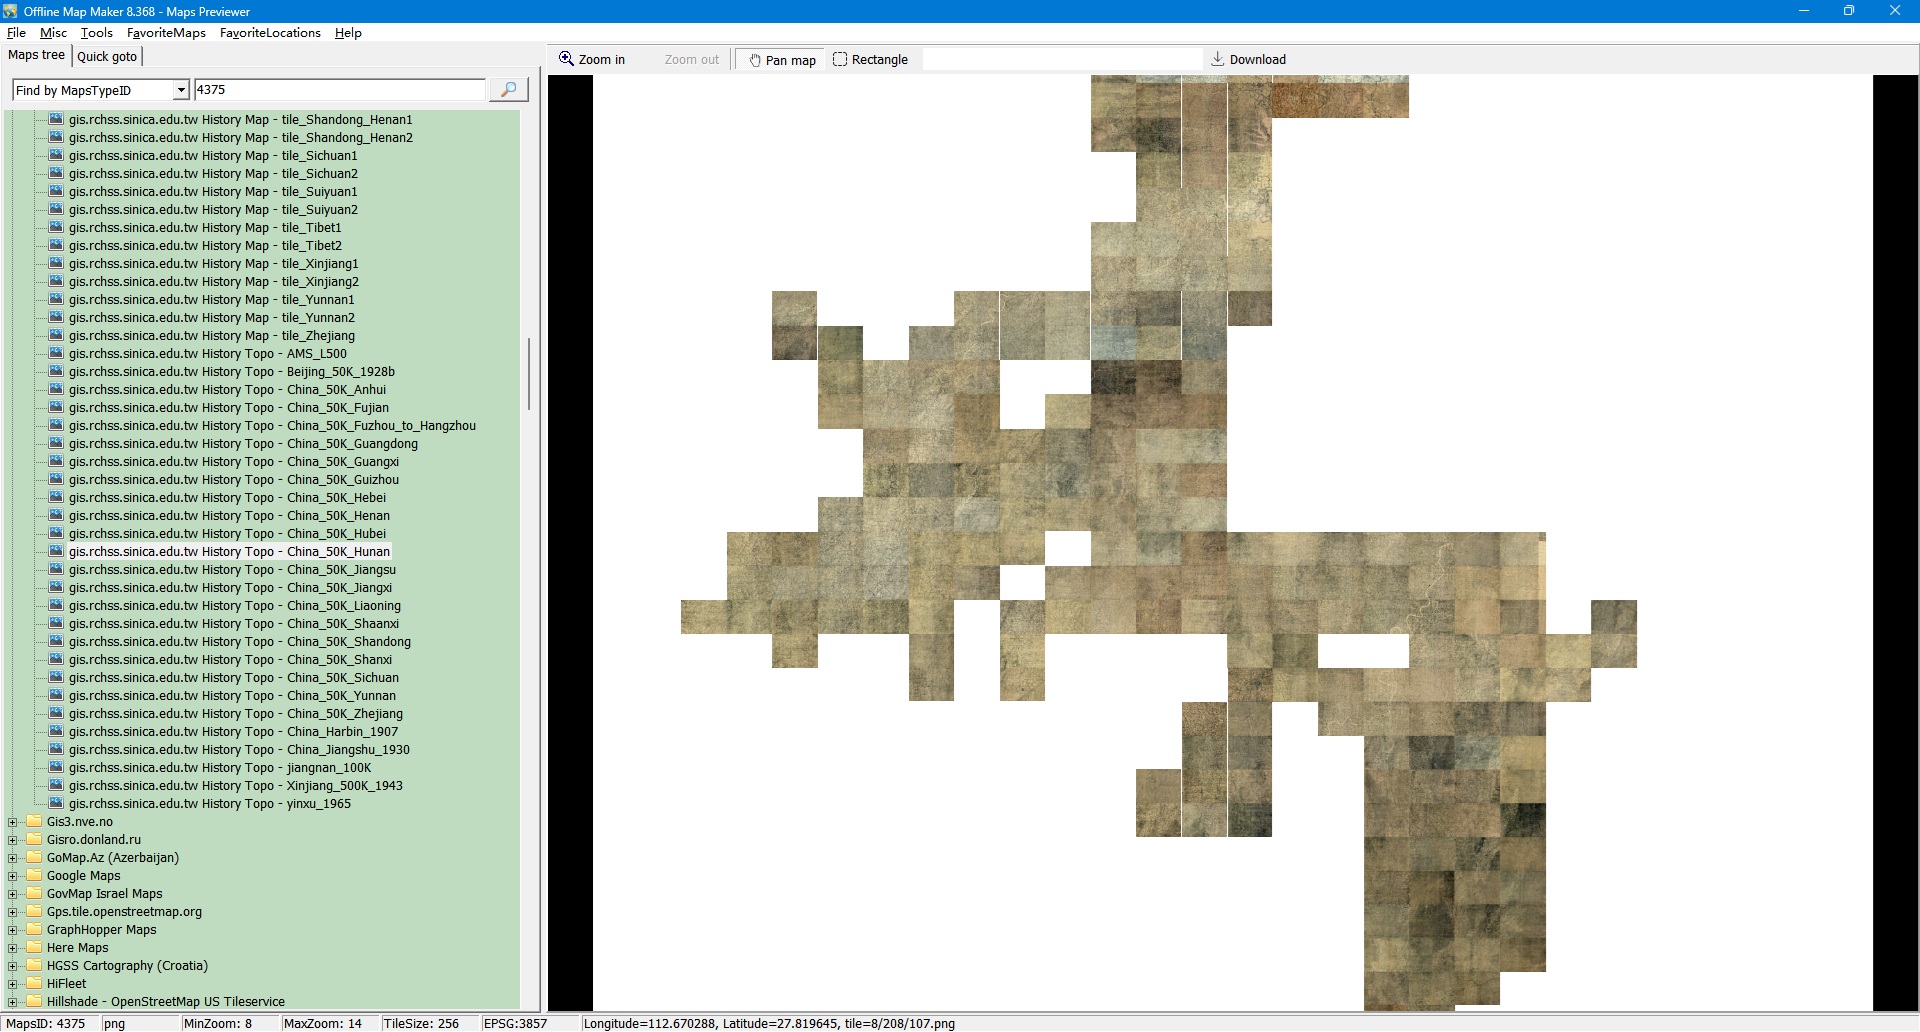The width and height of the screenshot is (1920, 1032).
Task: Select History Topo China_50K_Guizhou entry
Action: (234, 480)
